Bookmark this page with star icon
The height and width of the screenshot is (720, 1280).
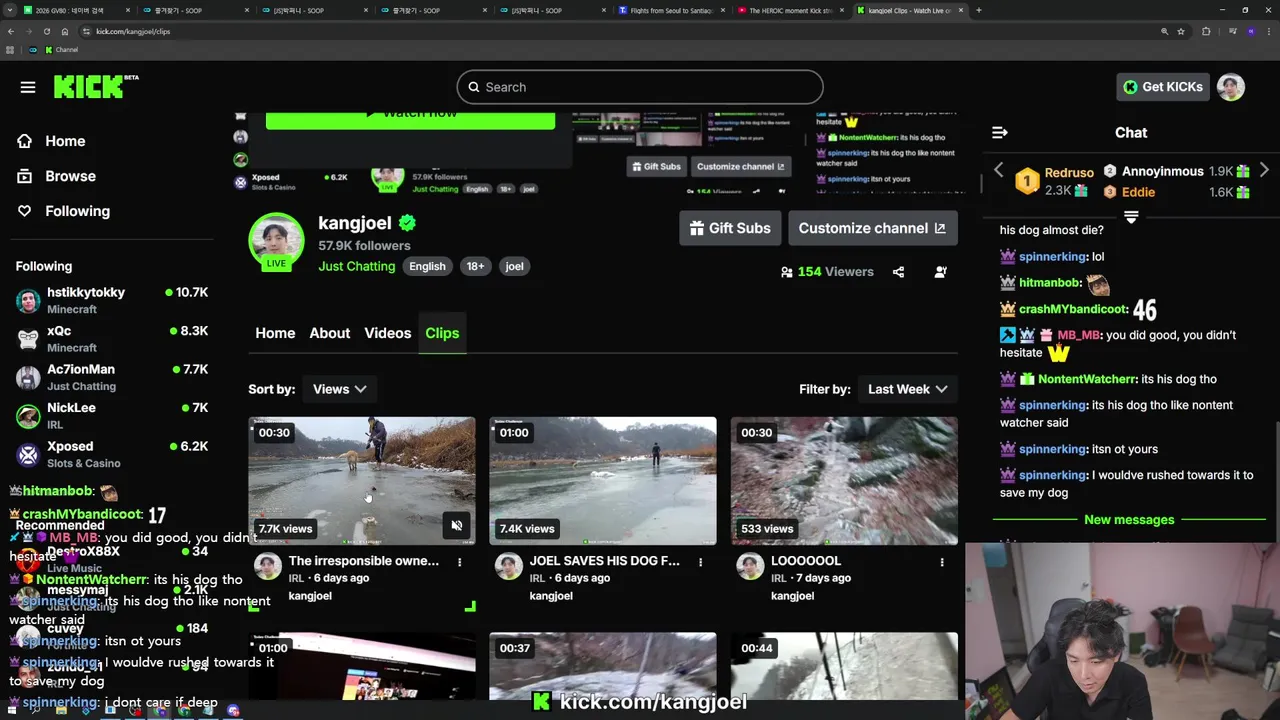coord(1181,31)
